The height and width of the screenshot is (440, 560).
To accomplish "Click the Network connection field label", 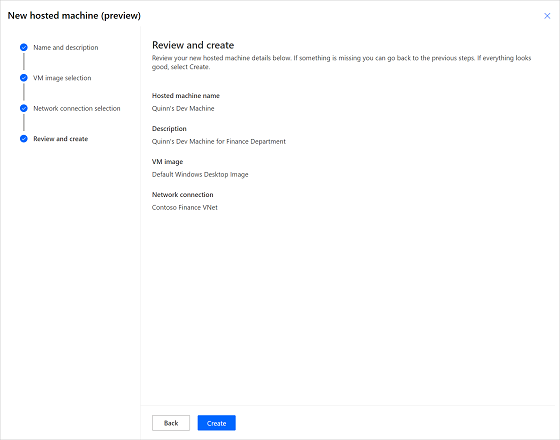I will pos(182,195).
